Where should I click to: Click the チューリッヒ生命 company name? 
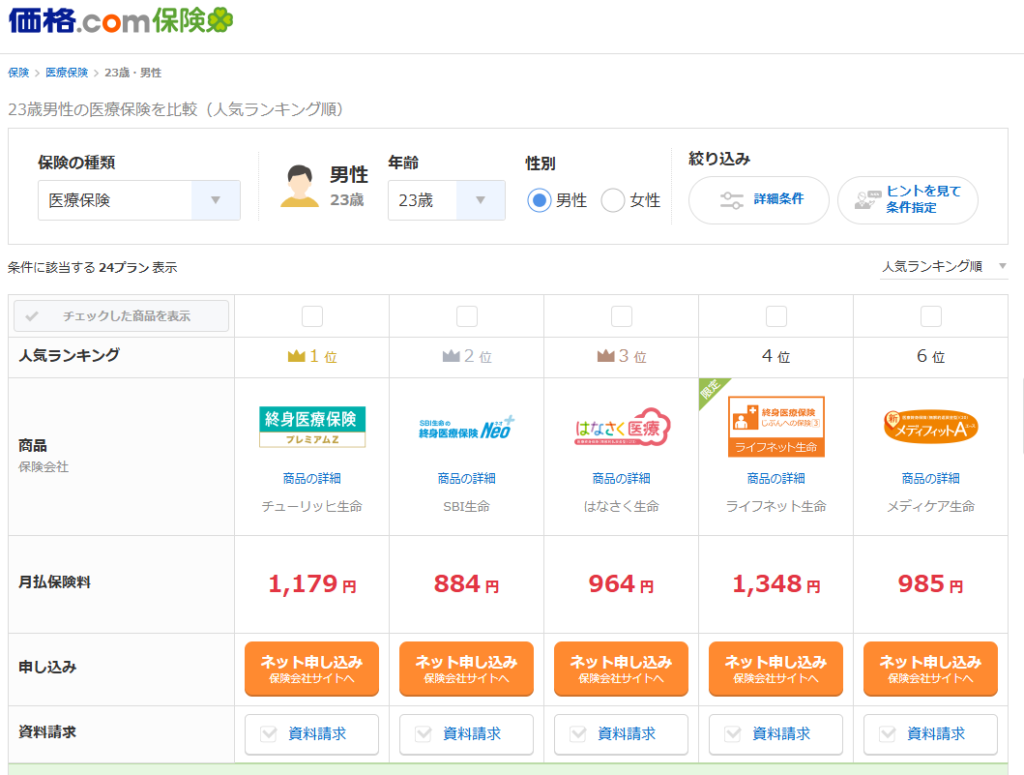tap(312, 507)
